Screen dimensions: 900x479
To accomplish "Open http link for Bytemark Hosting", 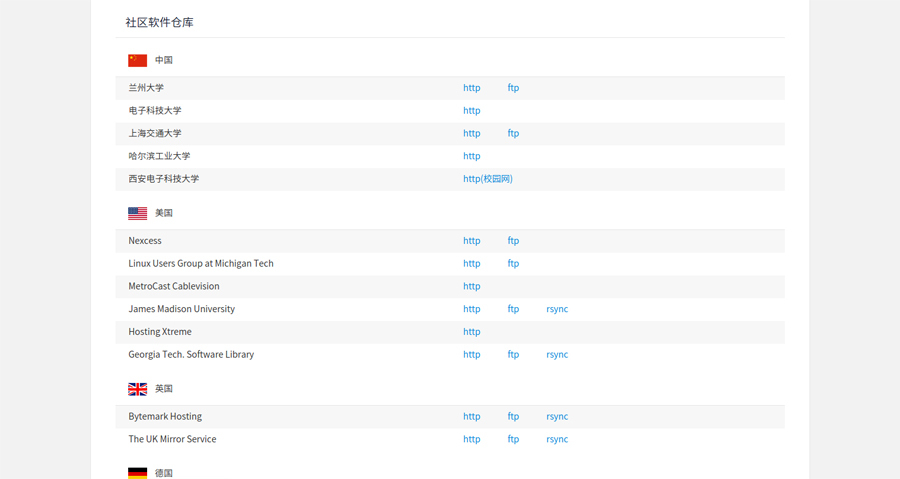I will tap(472, 416).
